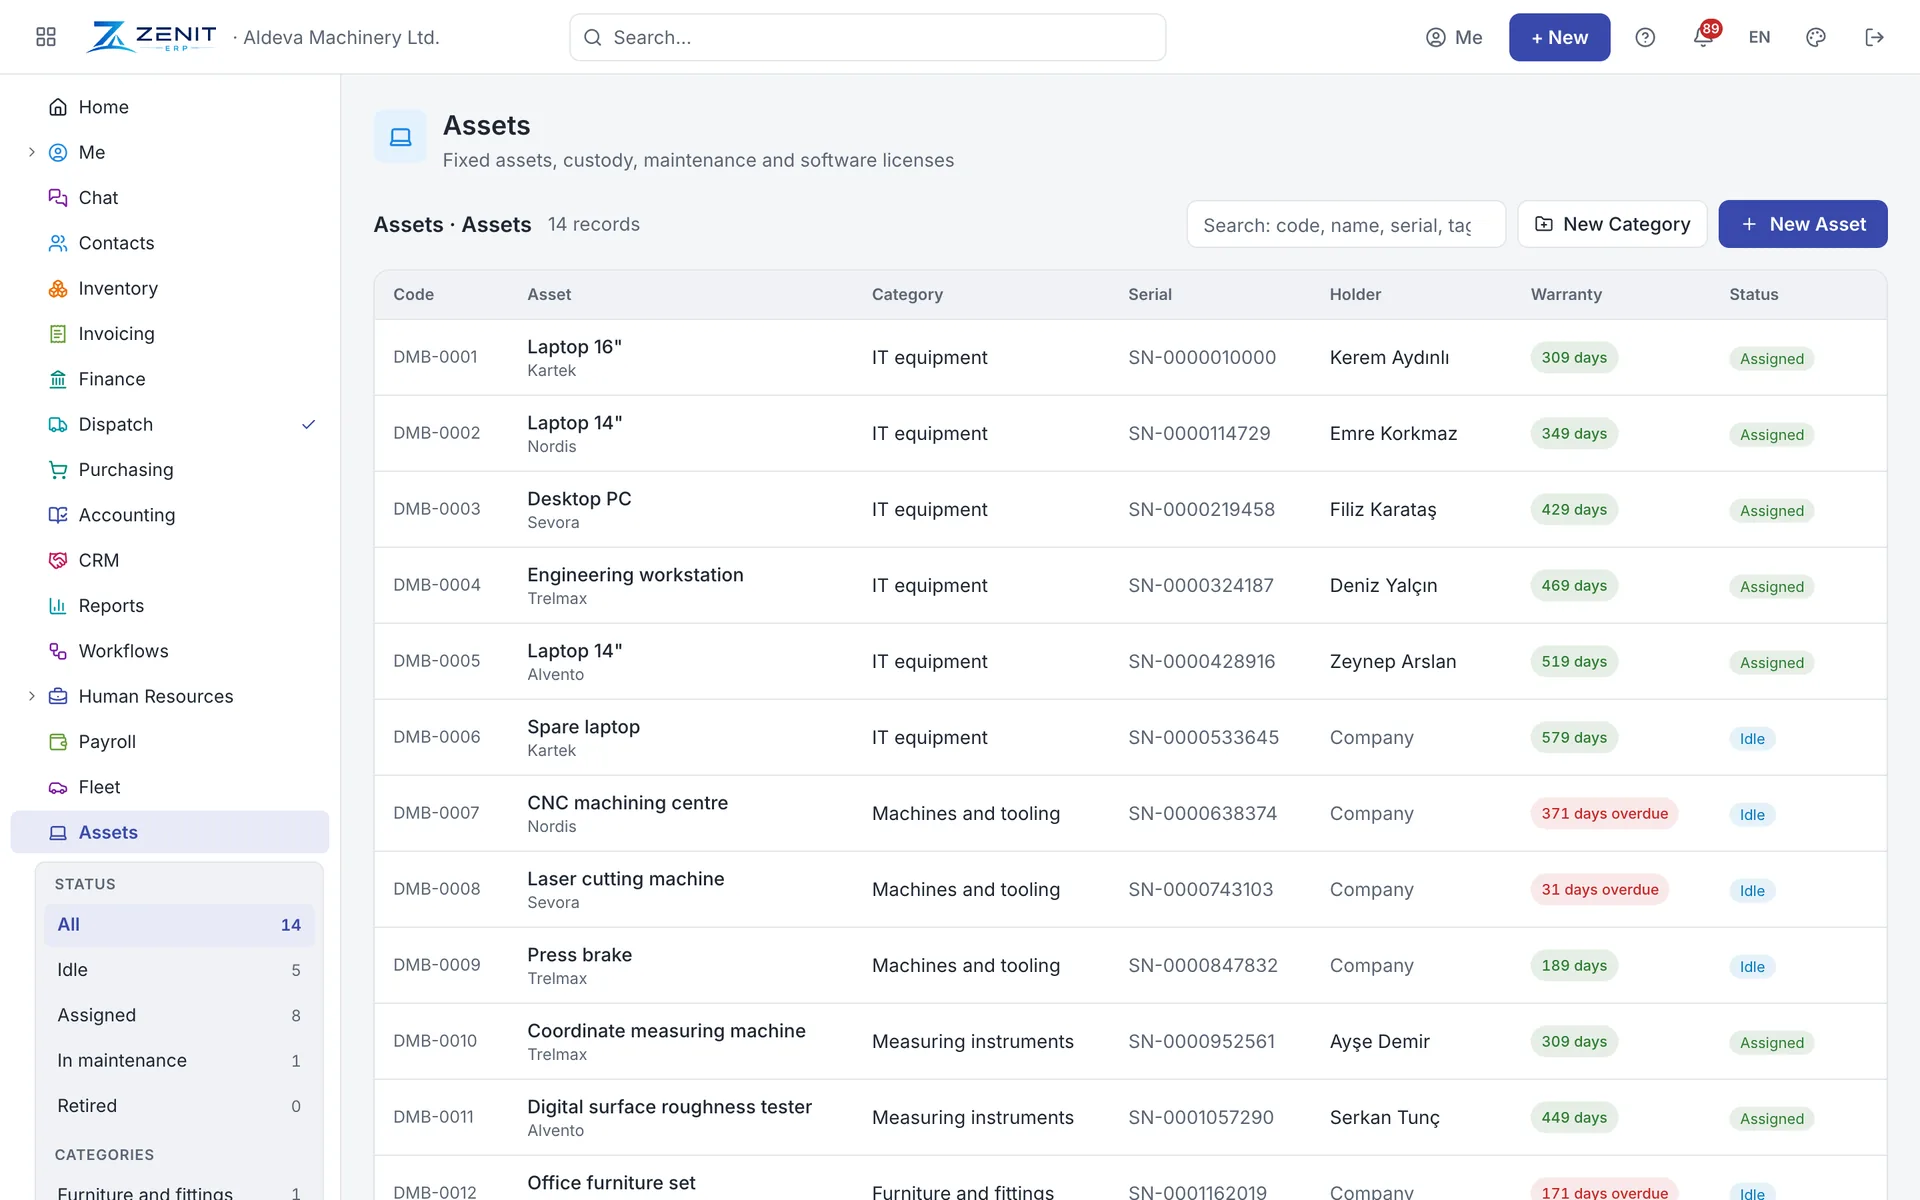
Task: Open the apps grid icon
Action: tap(46, 37)
